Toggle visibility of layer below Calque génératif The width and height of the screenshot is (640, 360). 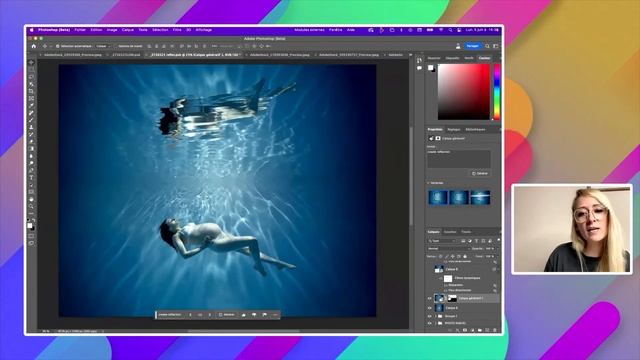(x=429, y=308)
